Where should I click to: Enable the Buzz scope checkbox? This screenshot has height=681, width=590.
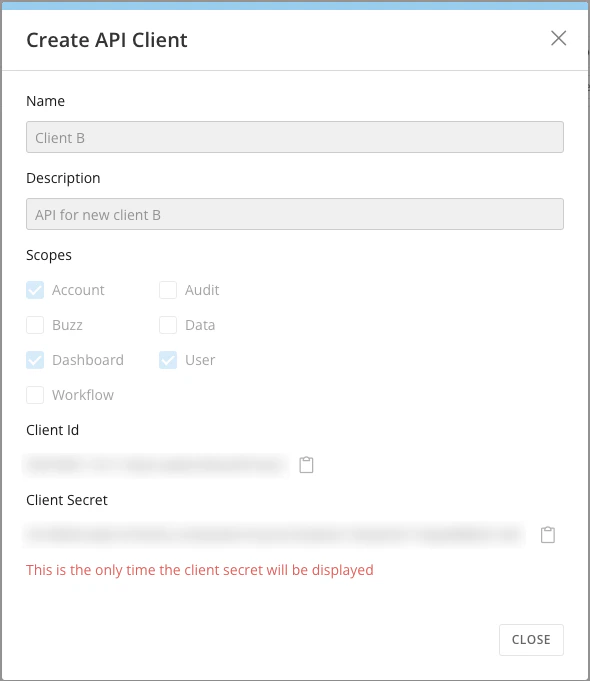coord(35,325)
